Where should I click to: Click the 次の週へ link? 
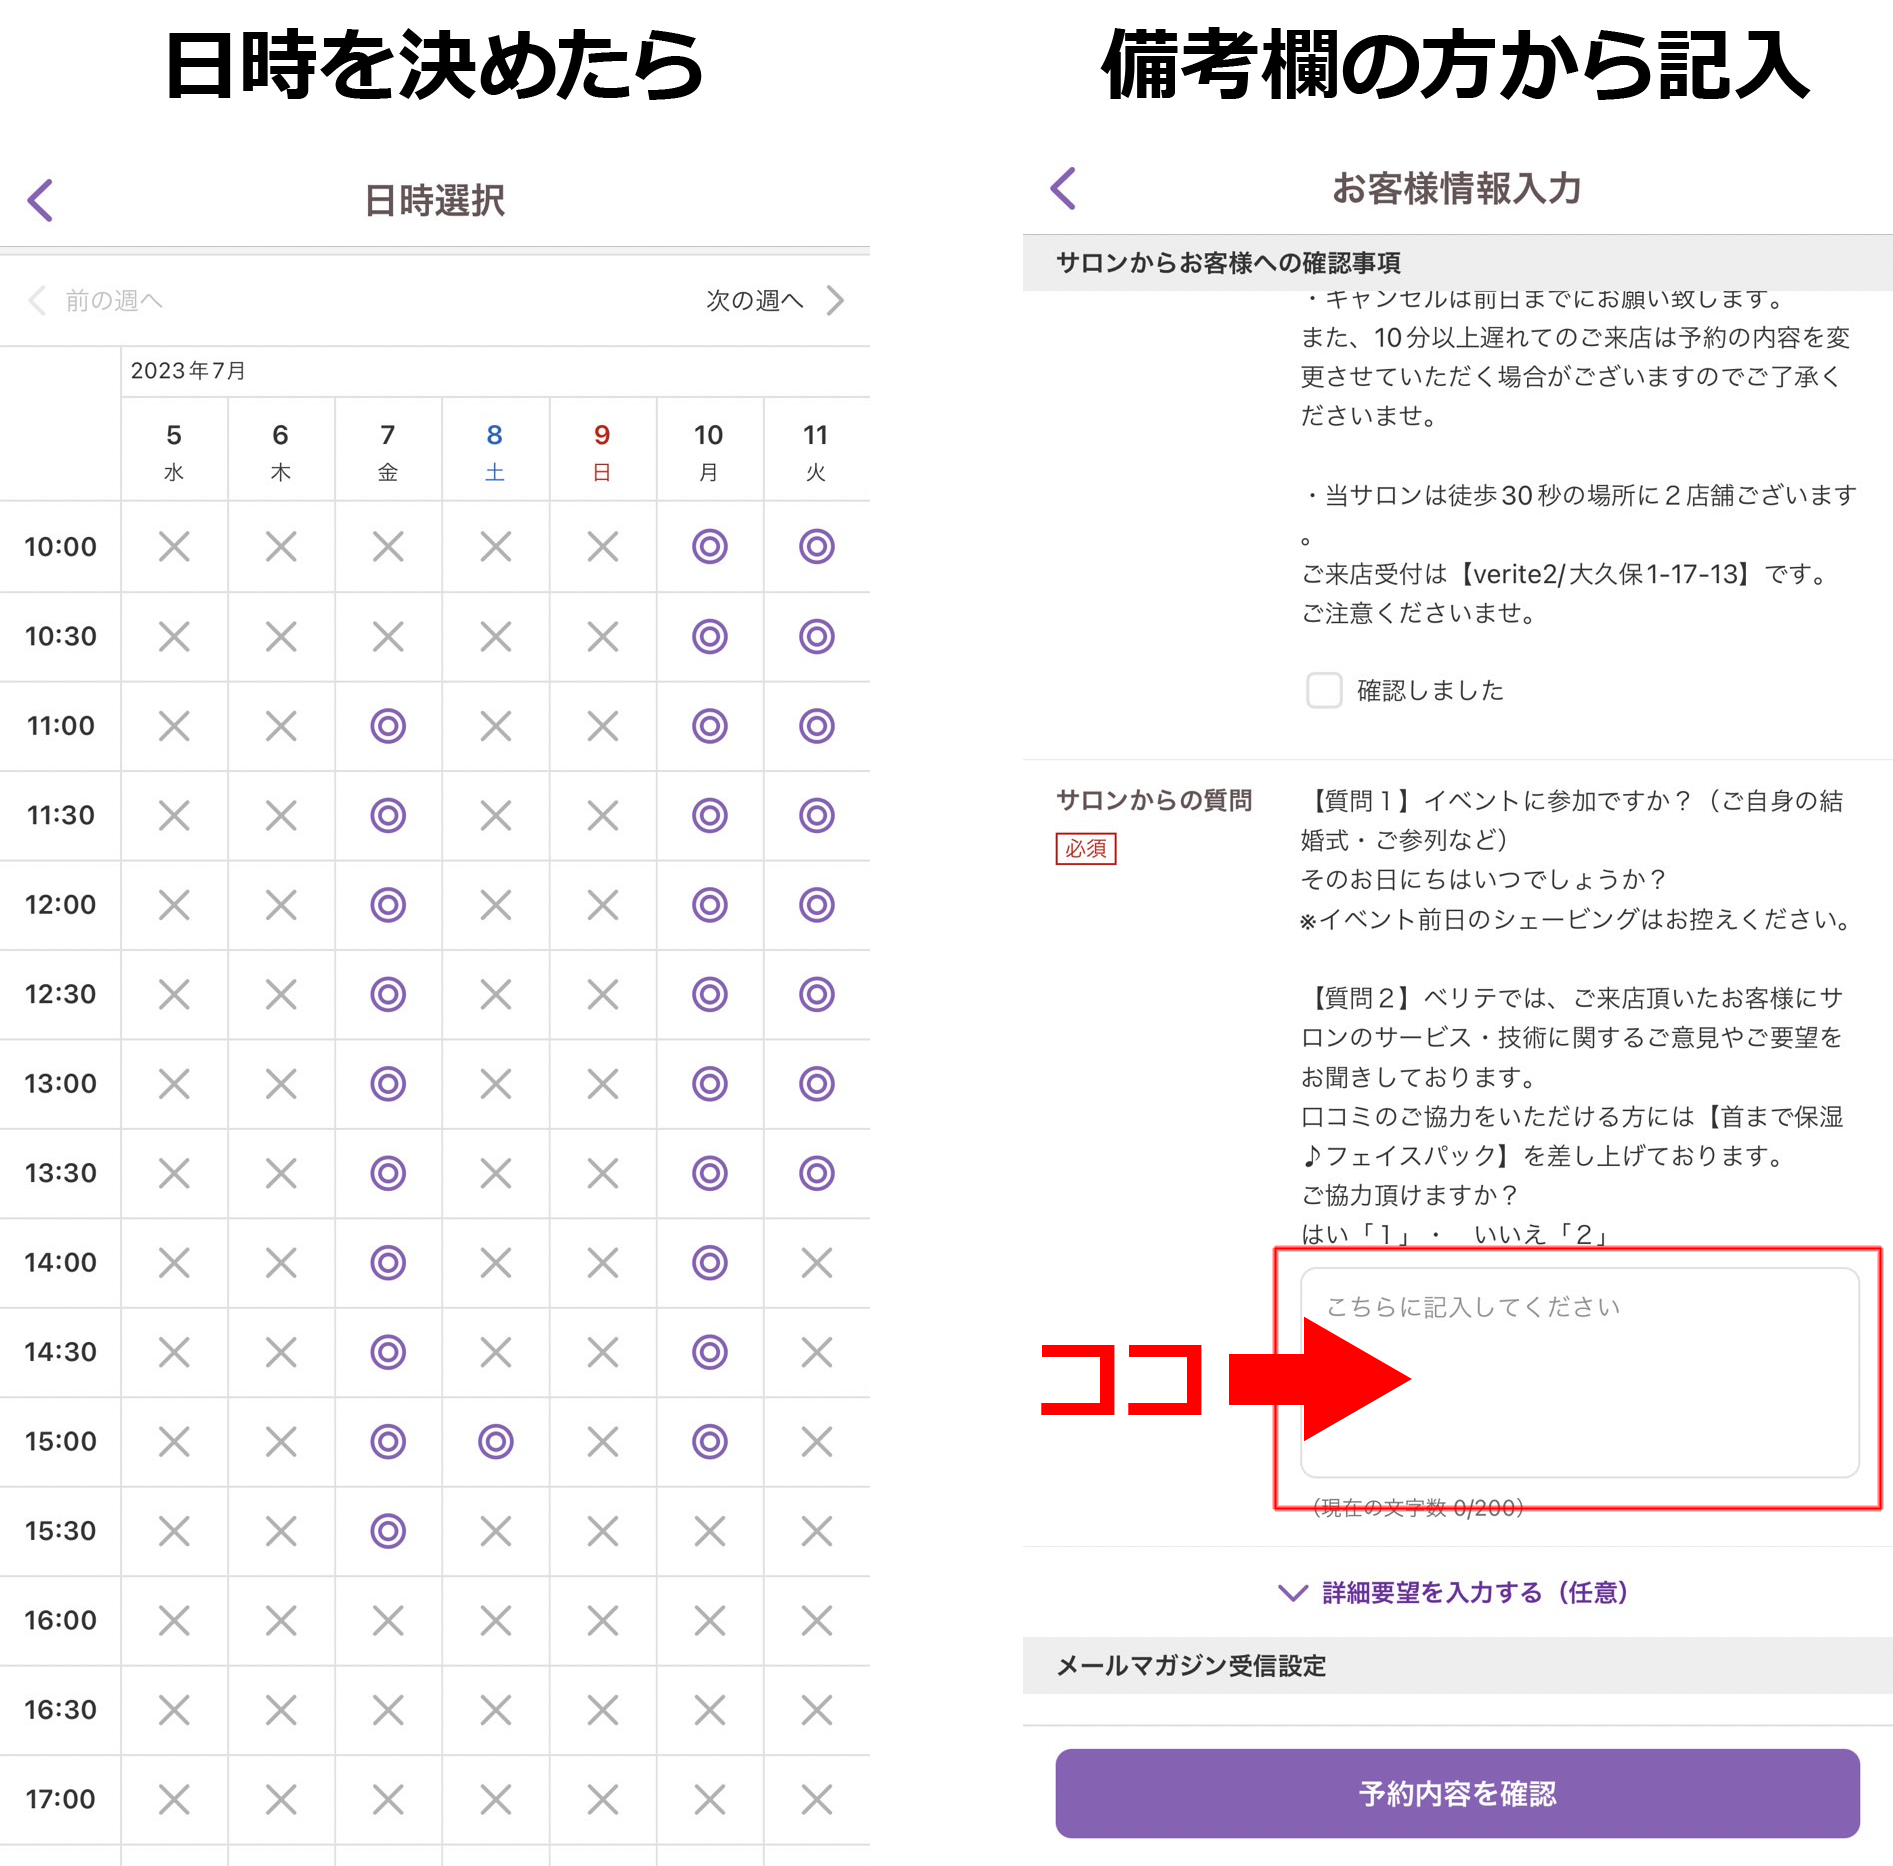(x=755, y=300)
